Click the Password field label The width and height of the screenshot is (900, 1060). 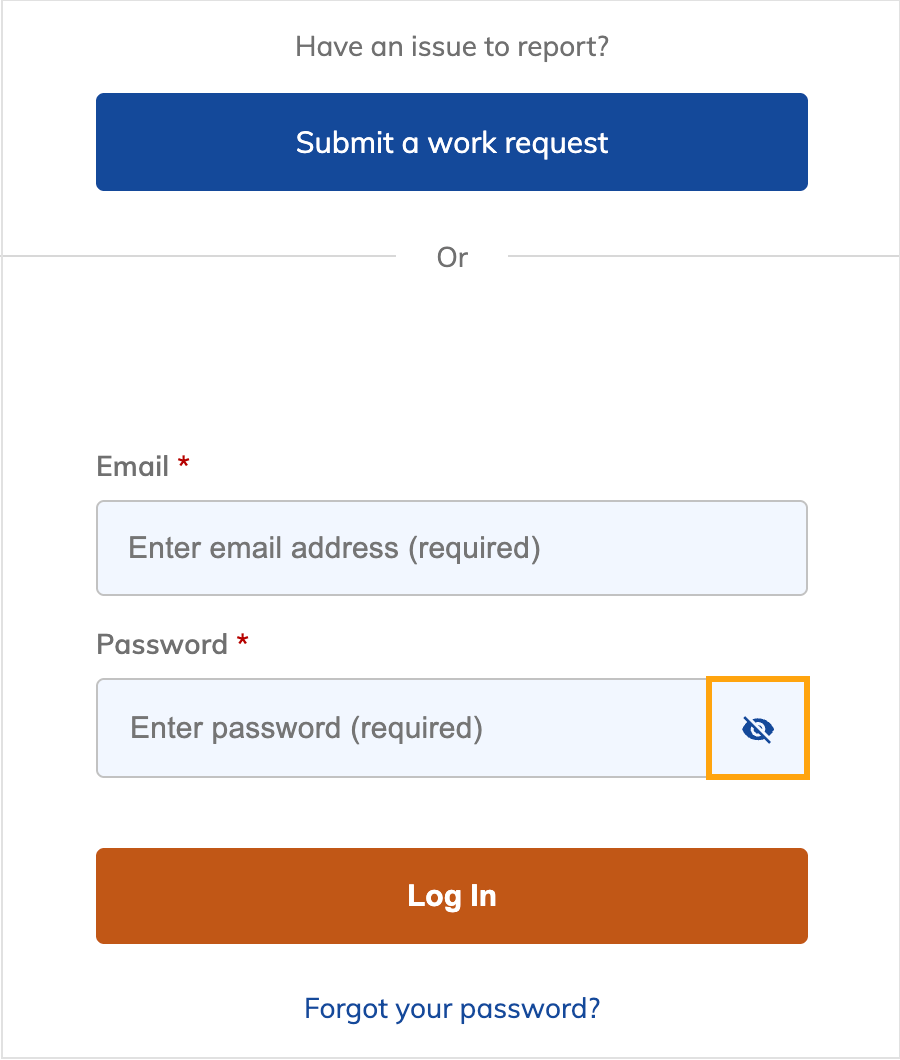coord(163,645)
